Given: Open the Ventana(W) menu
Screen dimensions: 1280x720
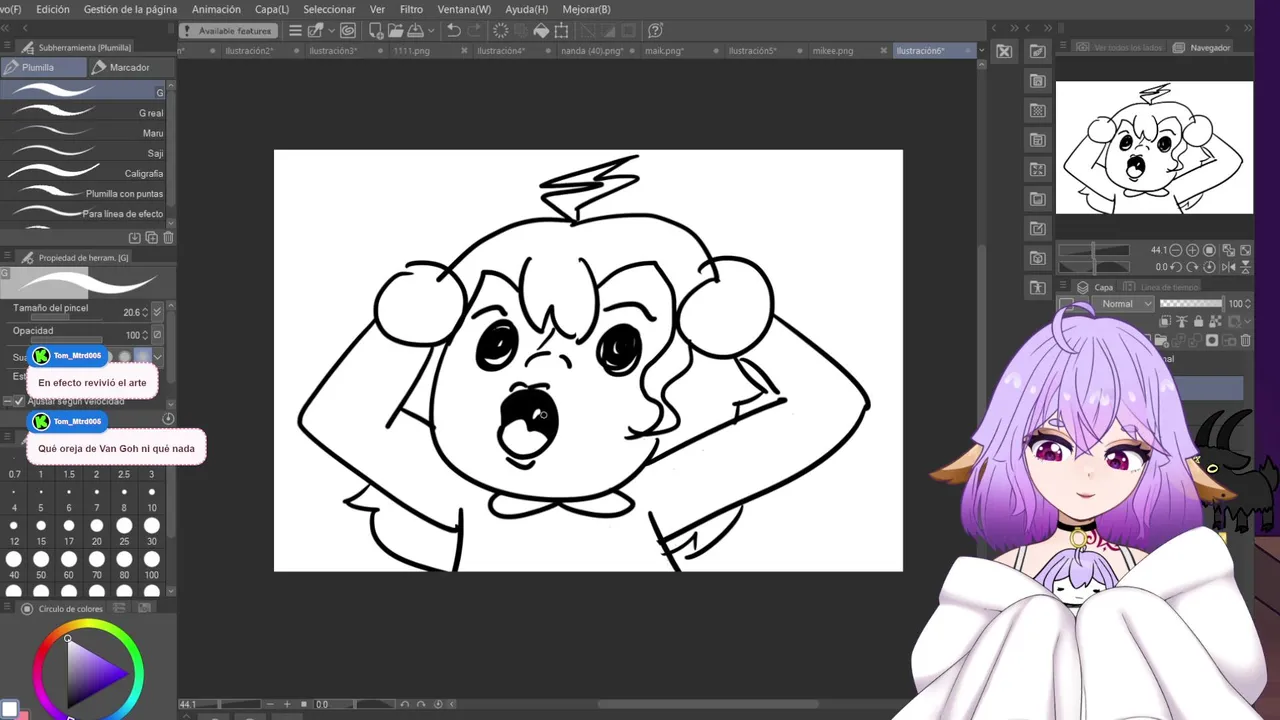Looking at the screenshot, I should point(464,9).
